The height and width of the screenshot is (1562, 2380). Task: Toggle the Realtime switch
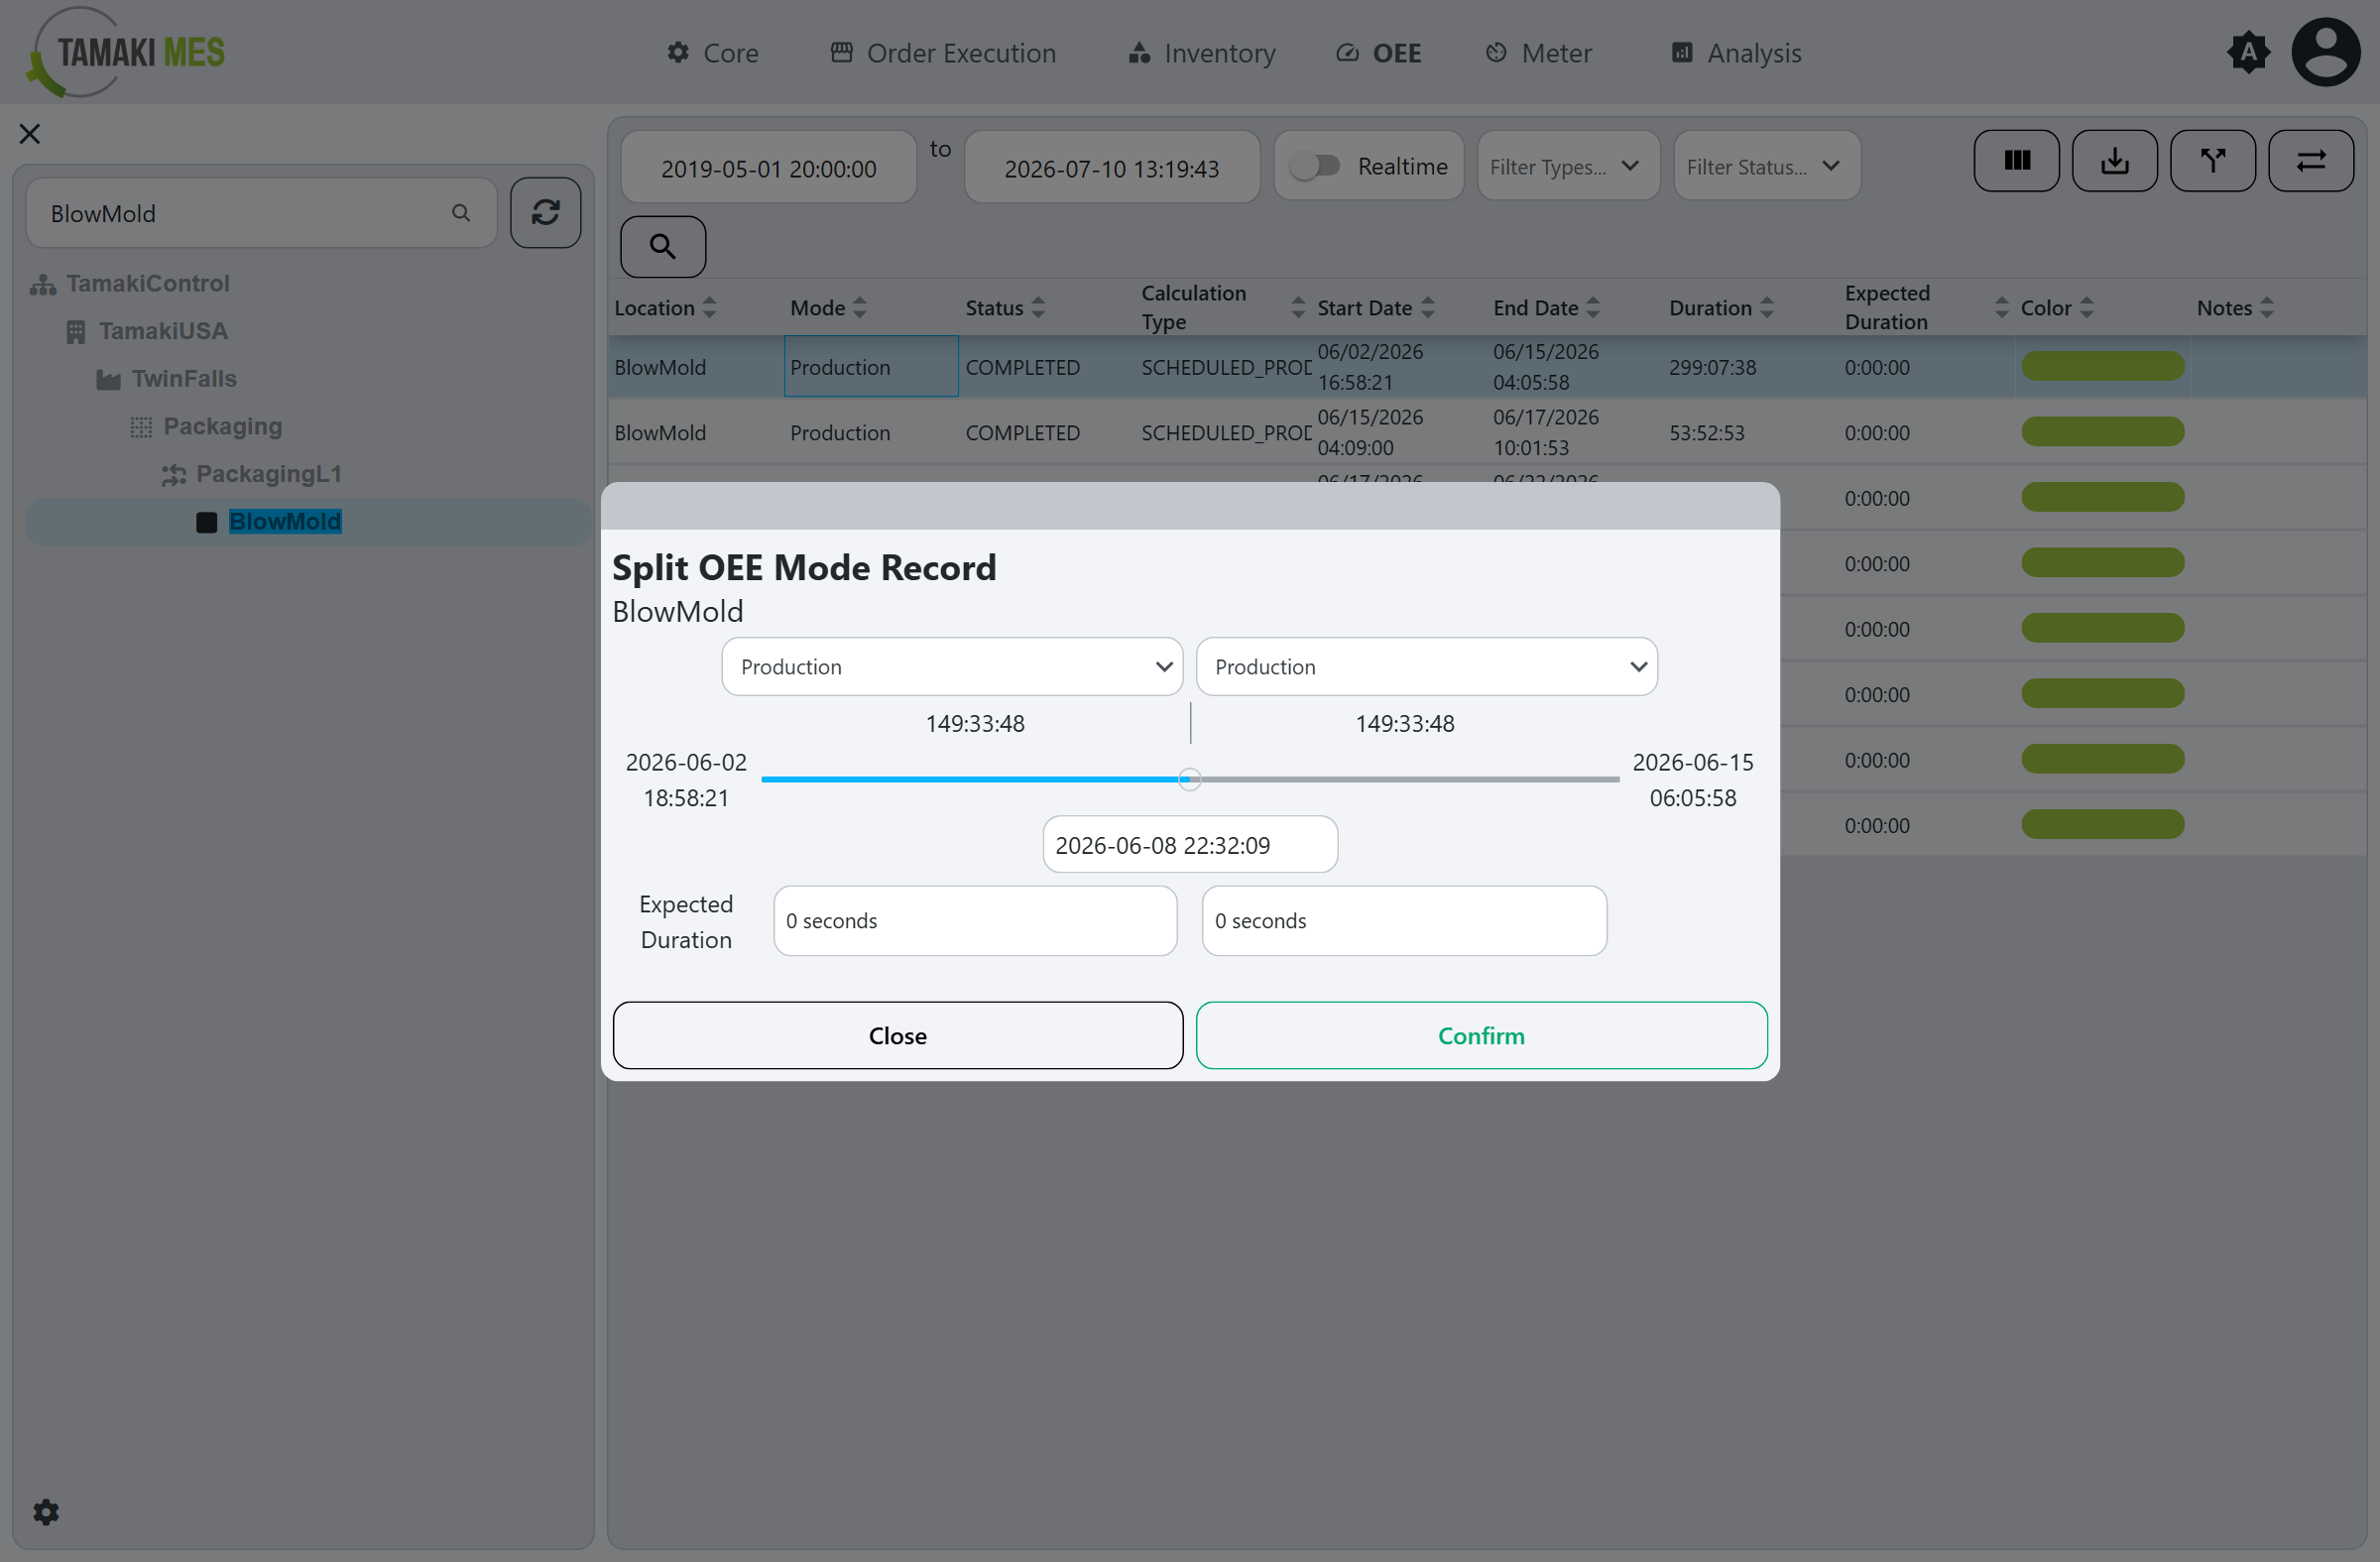click(1314, 166)
